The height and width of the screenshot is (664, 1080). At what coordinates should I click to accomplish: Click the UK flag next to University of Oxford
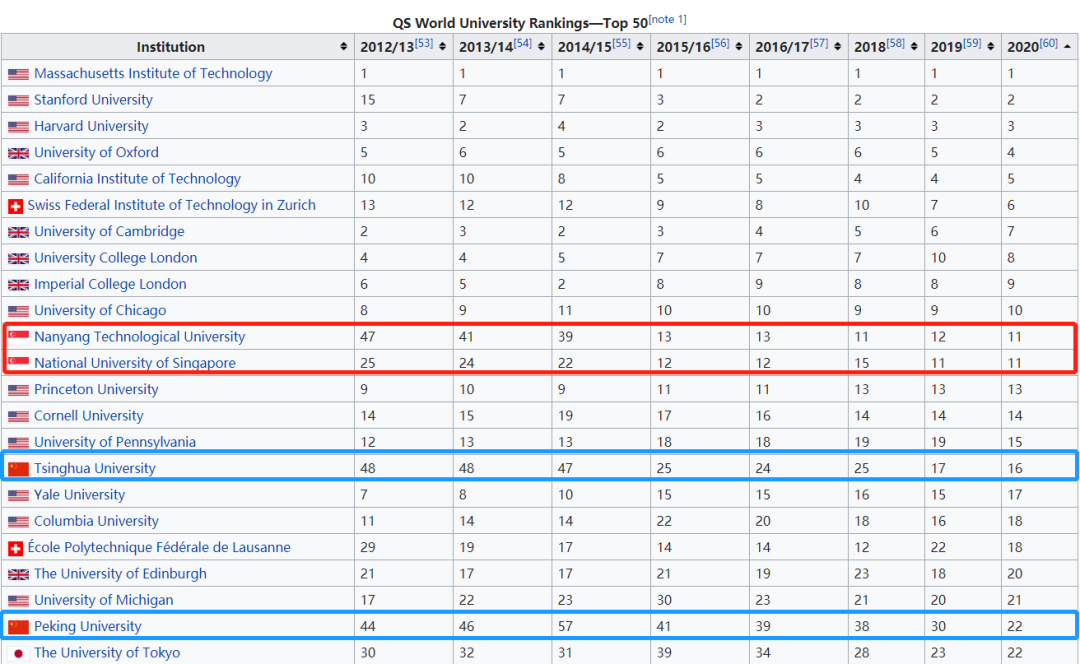(19, 153)
